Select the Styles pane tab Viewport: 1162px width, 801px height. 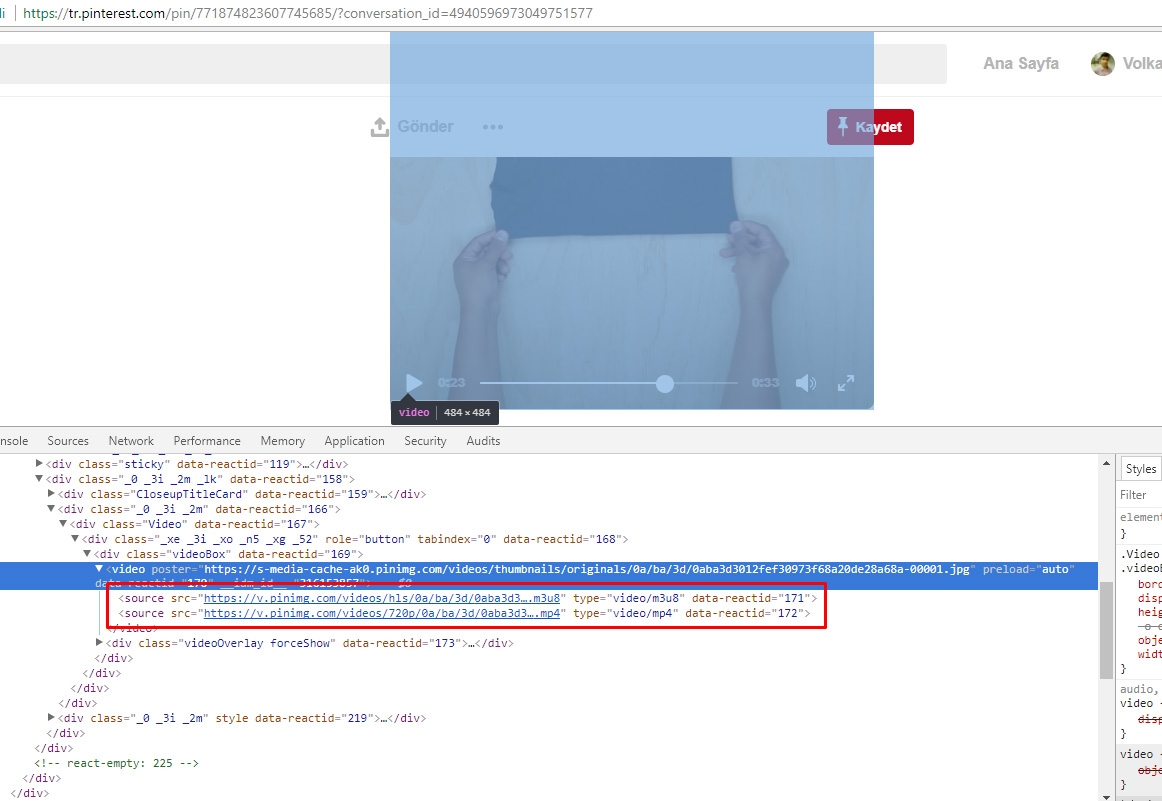pyautogui.click(x=1140, y=469)
